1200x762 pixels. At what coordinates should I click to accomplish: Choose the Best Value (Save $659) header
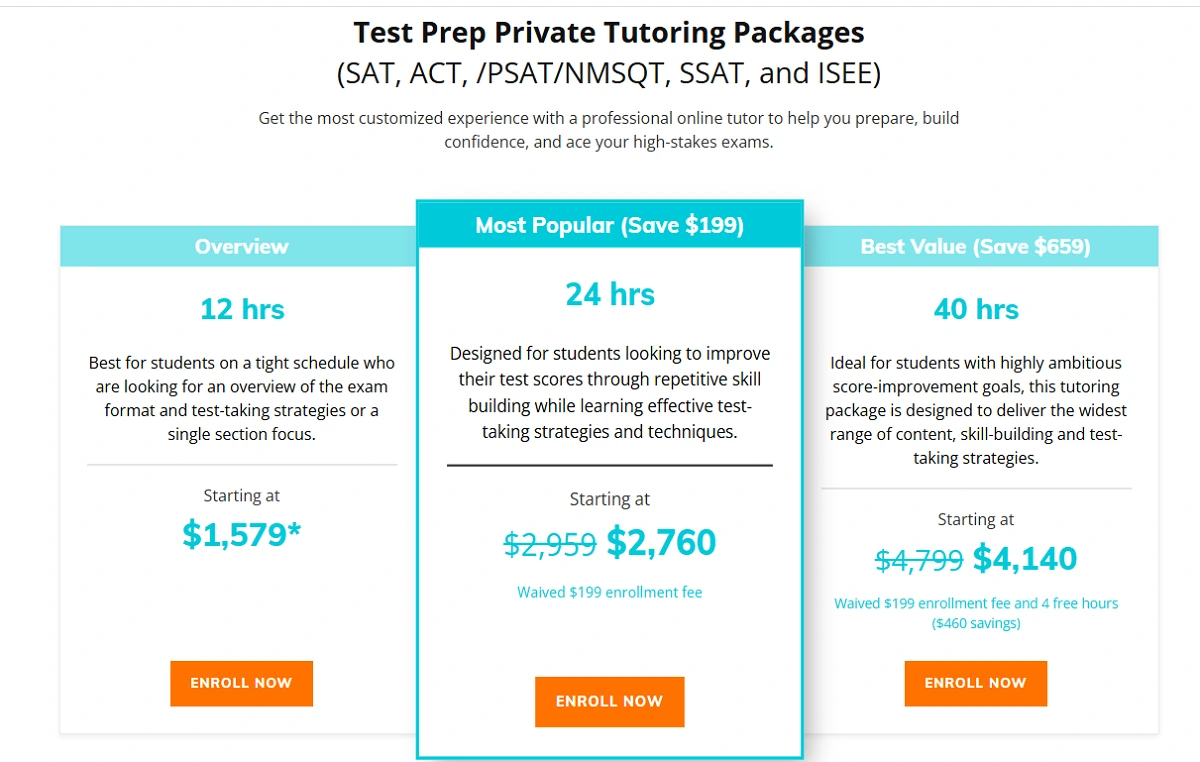[975, 246]
